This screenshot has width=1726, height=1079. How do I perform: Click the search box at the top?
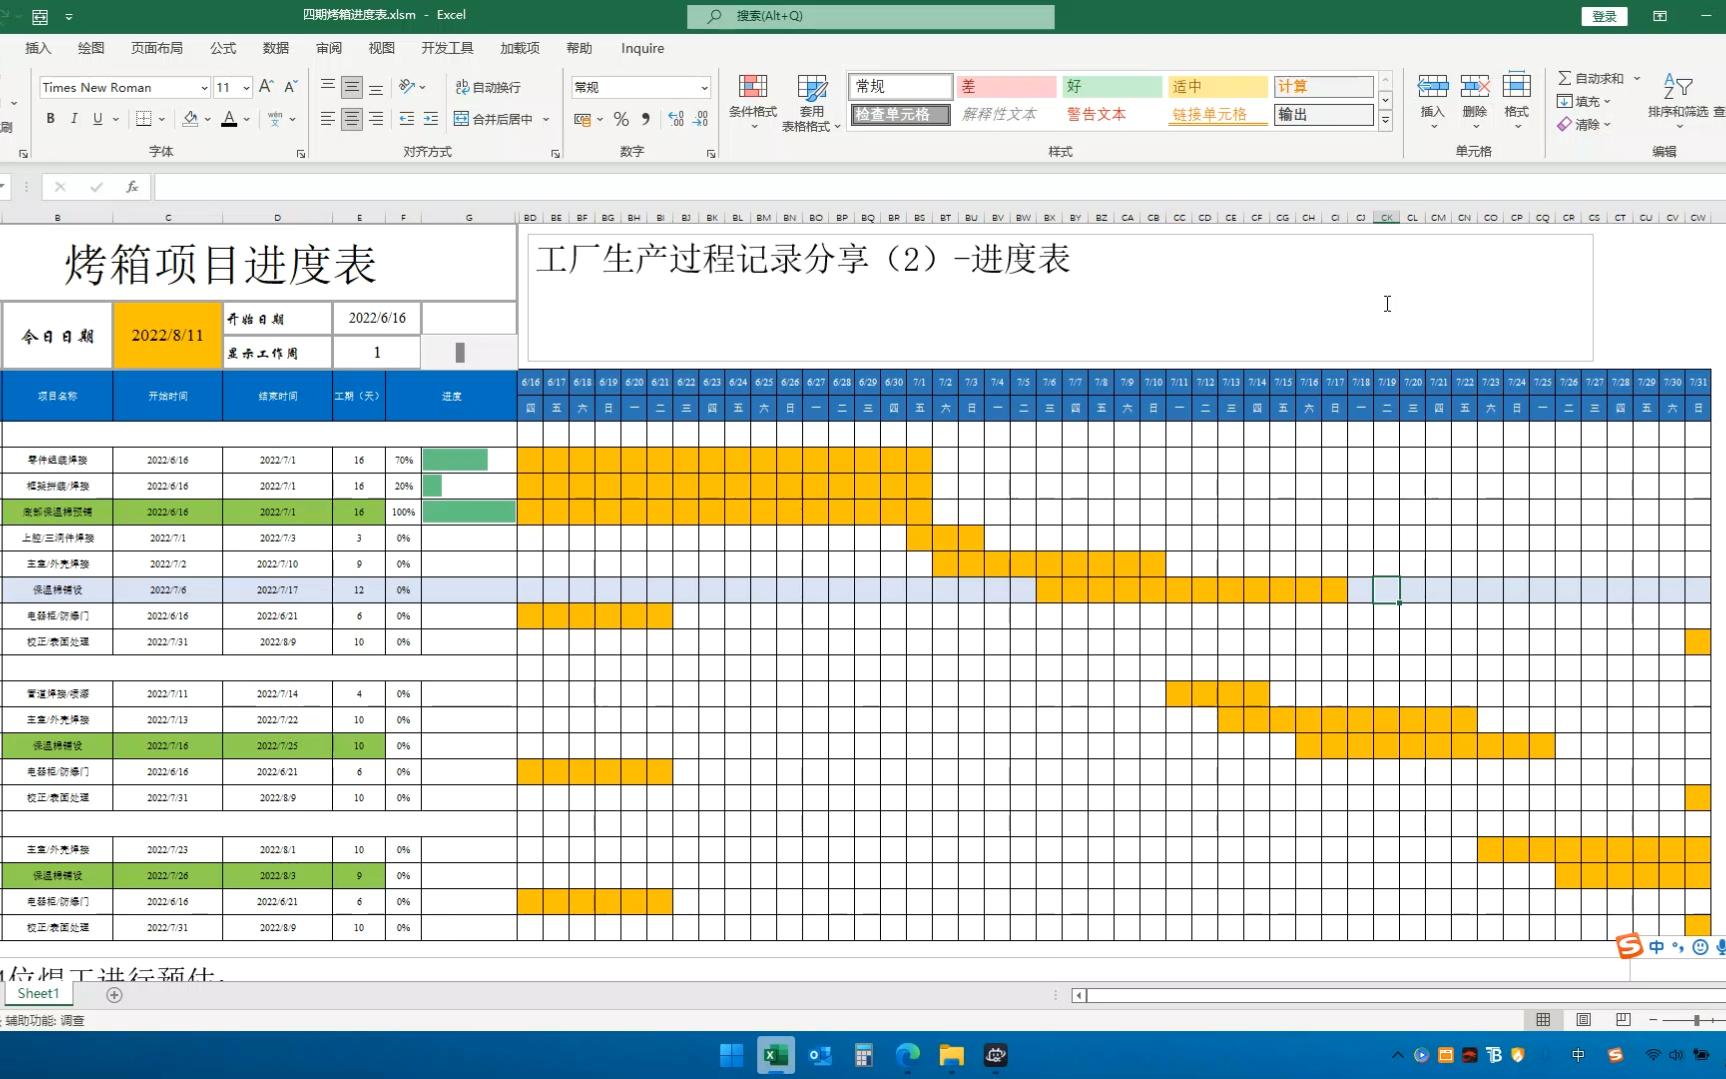point(869,16)
